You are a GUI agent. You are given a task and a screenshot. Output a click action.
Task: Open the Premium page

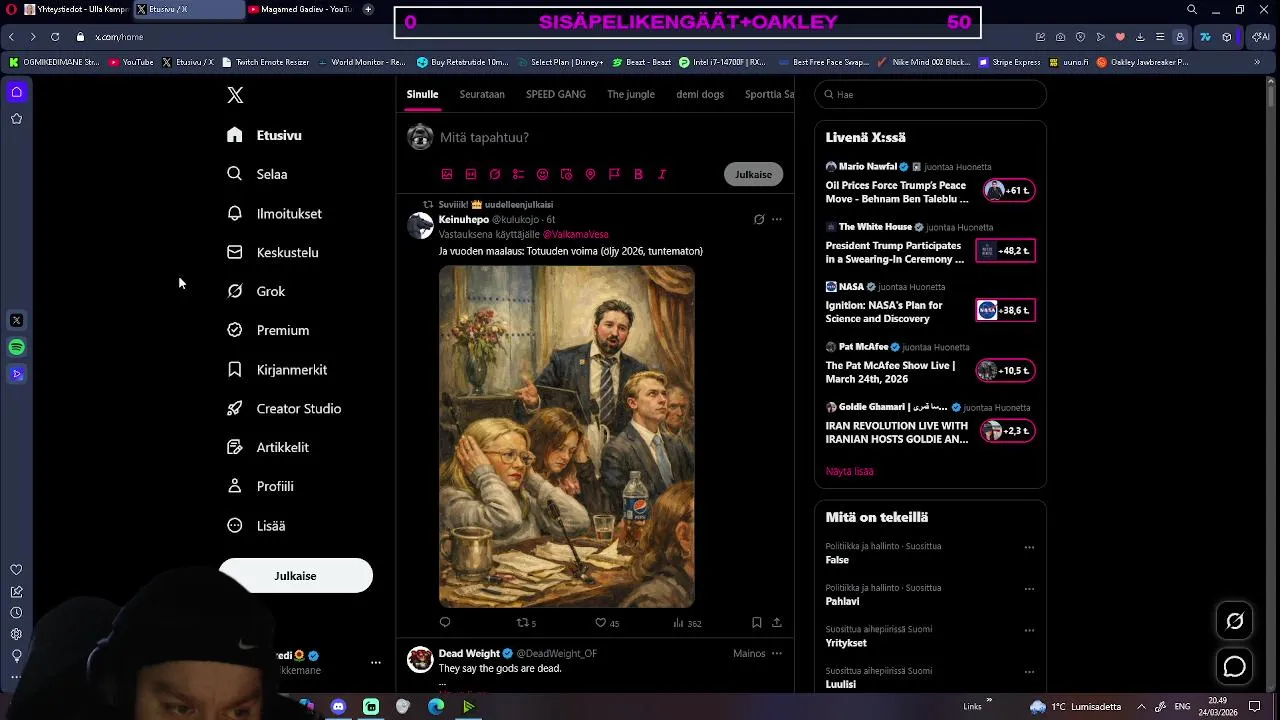(269, 330)
